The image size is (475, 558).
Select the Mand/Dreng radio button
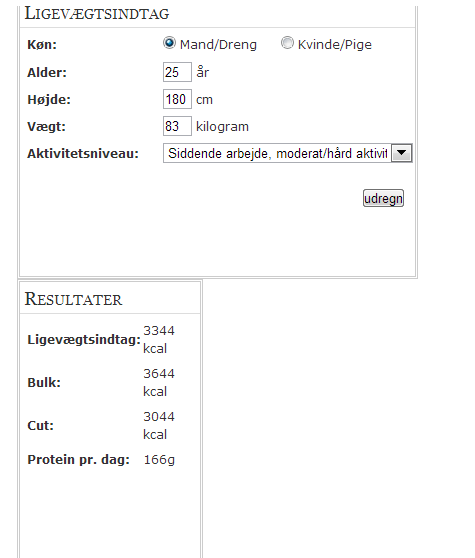click(x=169, y=43)
